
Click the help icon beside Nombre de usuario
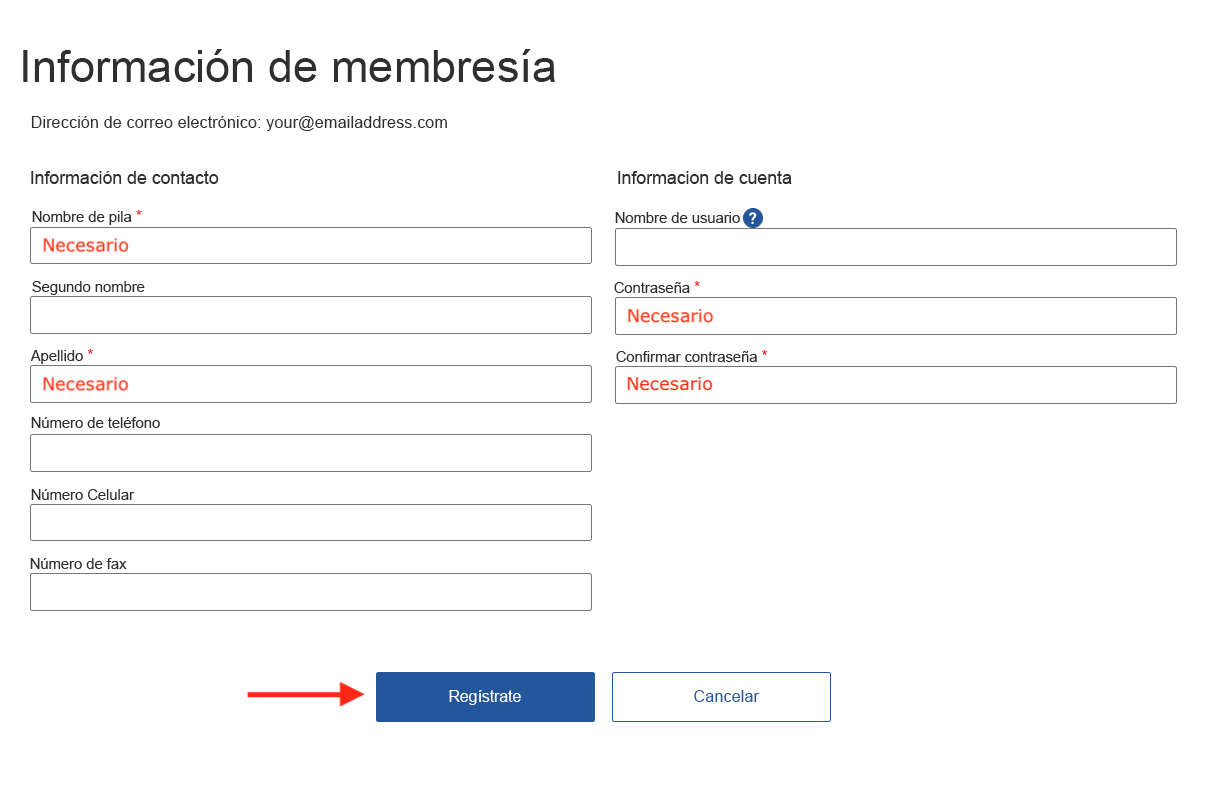point(753,218)
